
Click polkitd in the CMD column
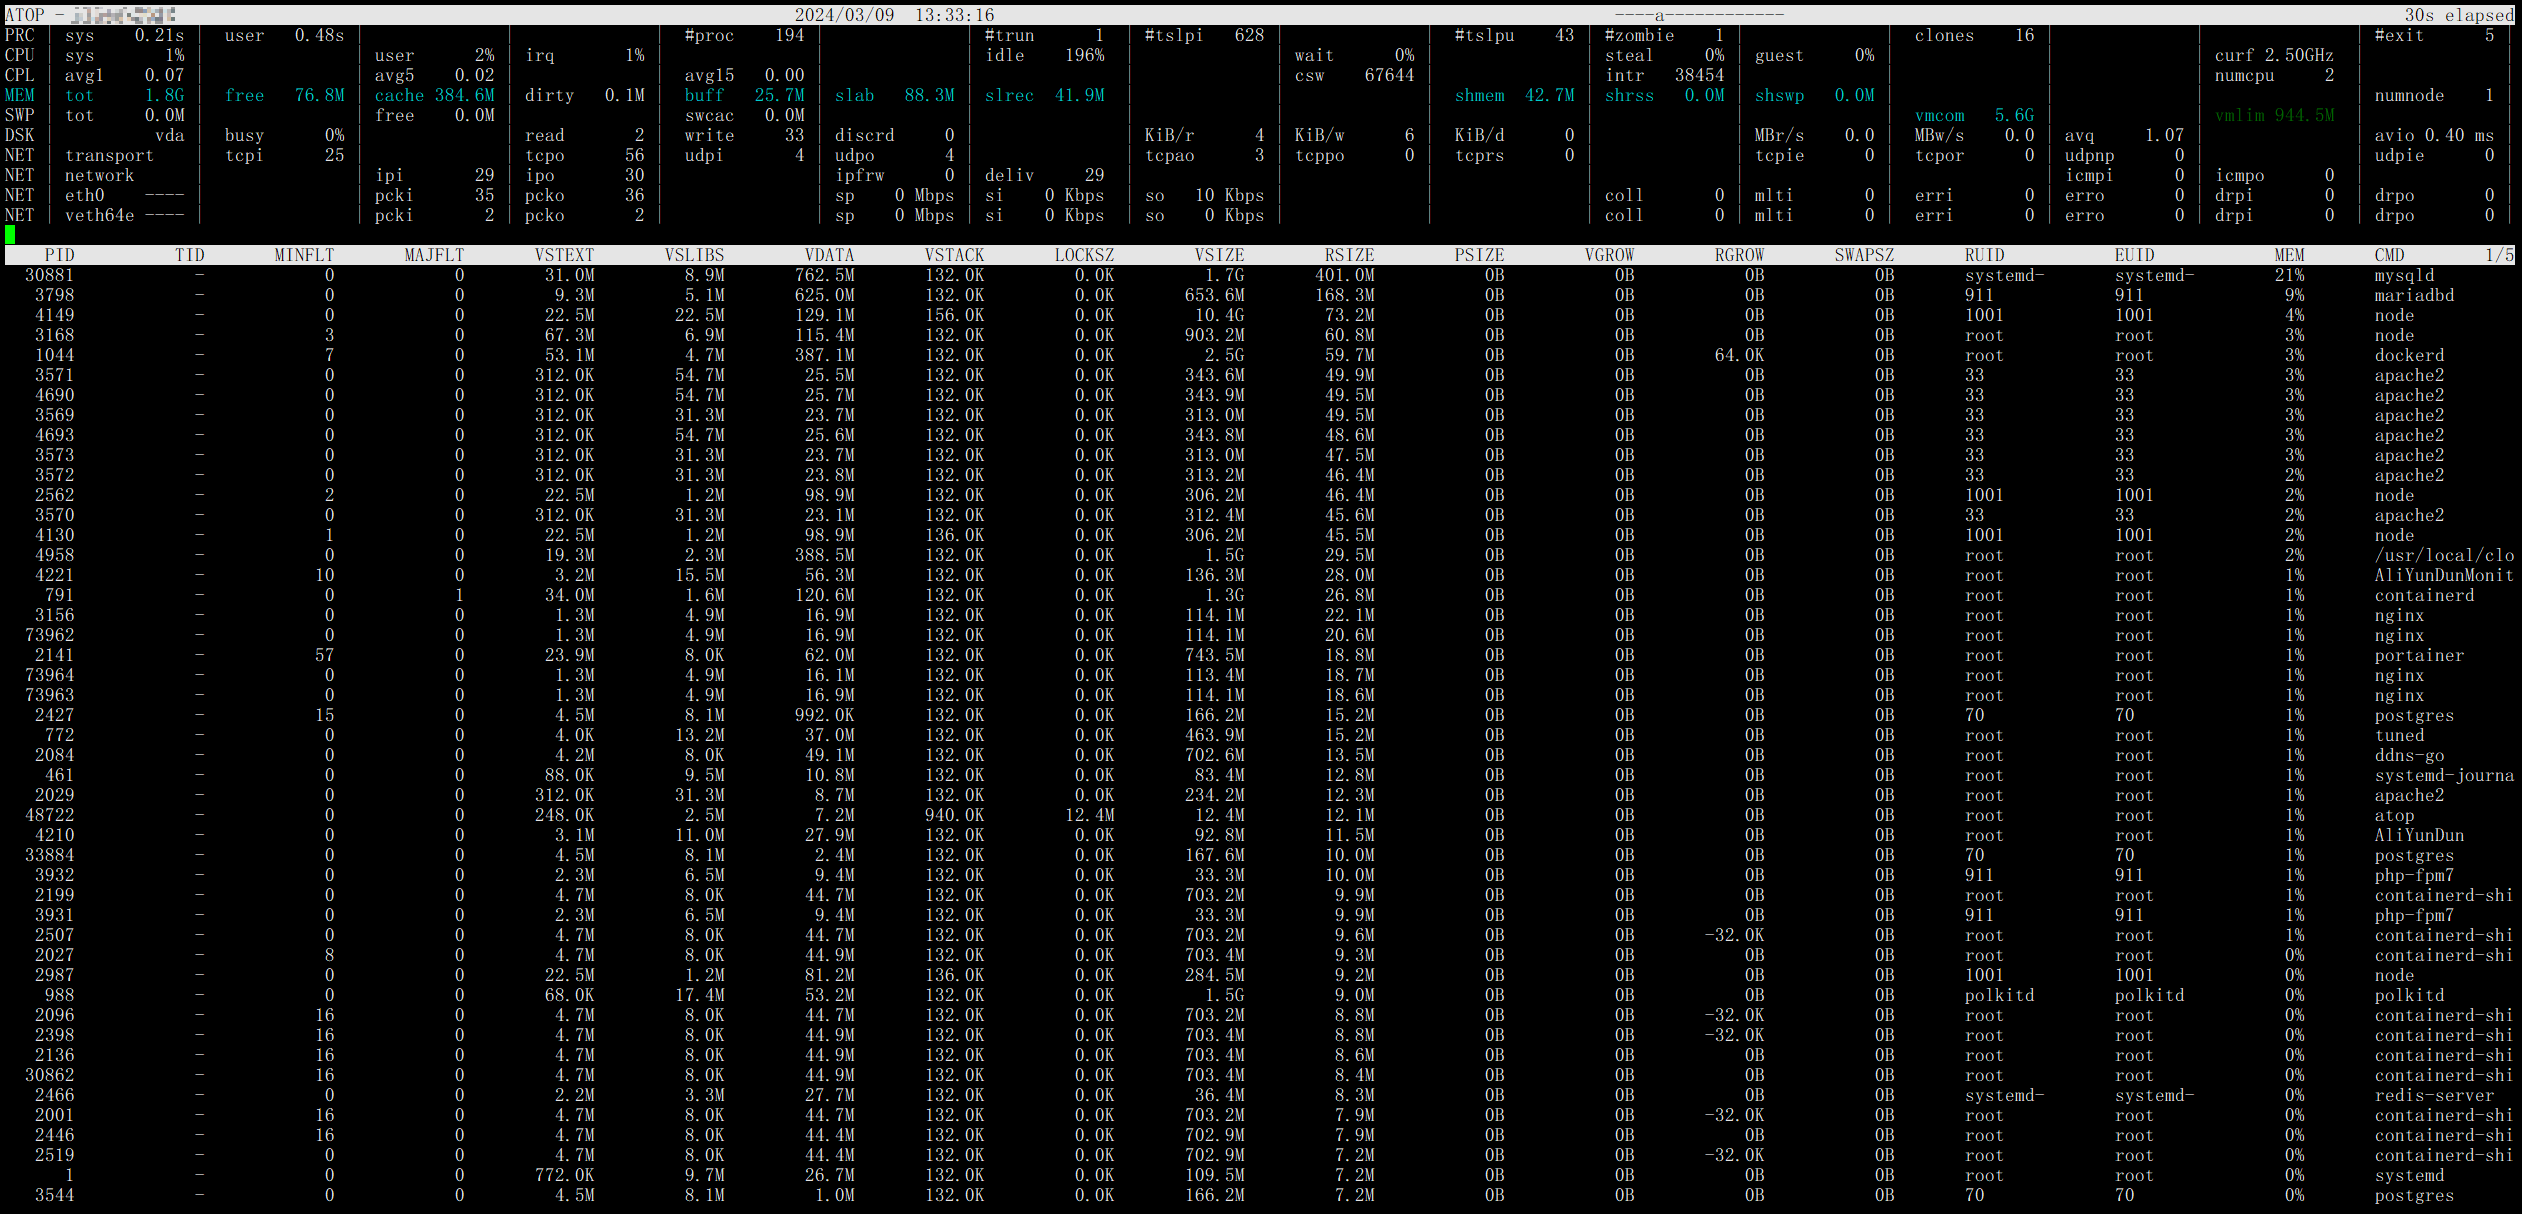2409,995
